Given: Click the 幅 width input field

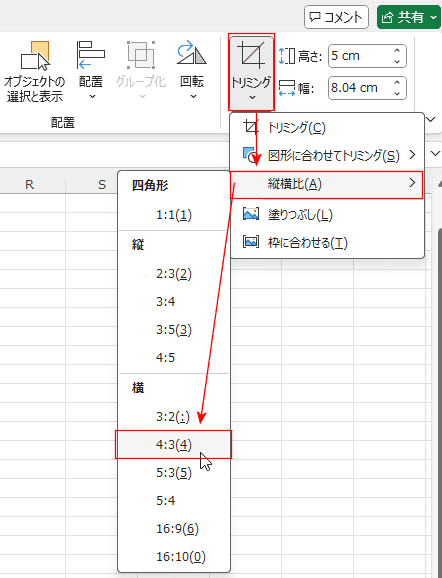Looking at the screenshot, I should click(x=359, y=88).
